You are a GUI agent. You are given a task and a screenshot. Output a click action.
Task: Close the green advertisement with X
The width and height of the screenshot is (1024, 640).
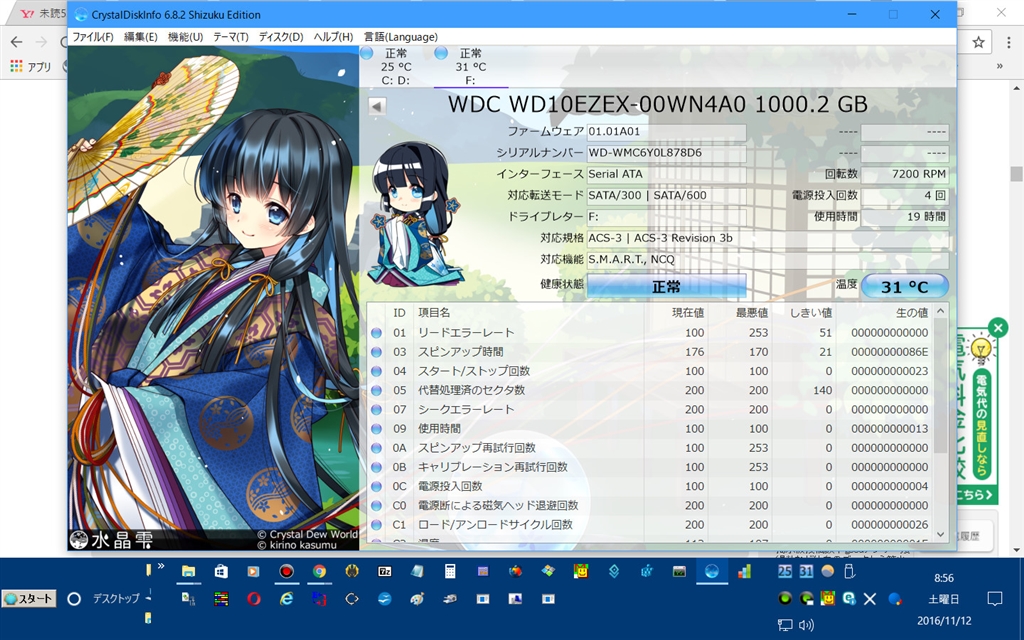pos(998,328)
